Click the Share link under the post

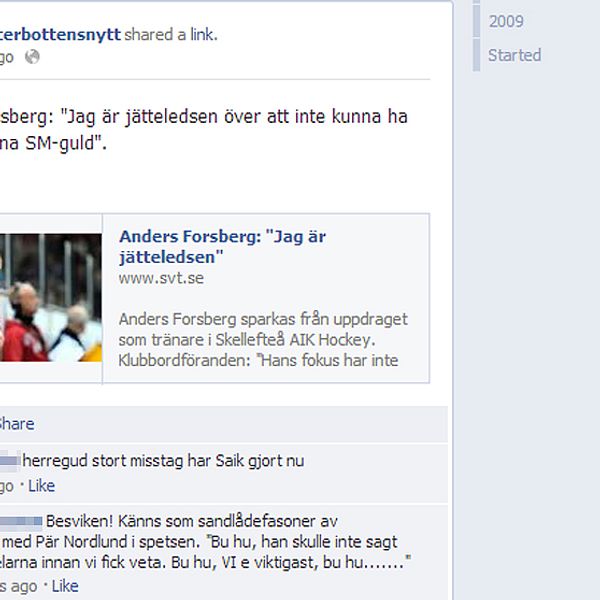tap(17, 424)
